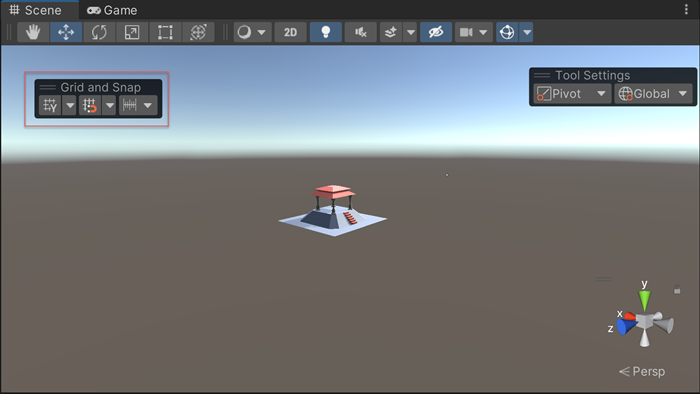Switch the Persp projection label
The width and height of the screenshot is (700, 394).
pyautogui.click(x=642, y=371)
